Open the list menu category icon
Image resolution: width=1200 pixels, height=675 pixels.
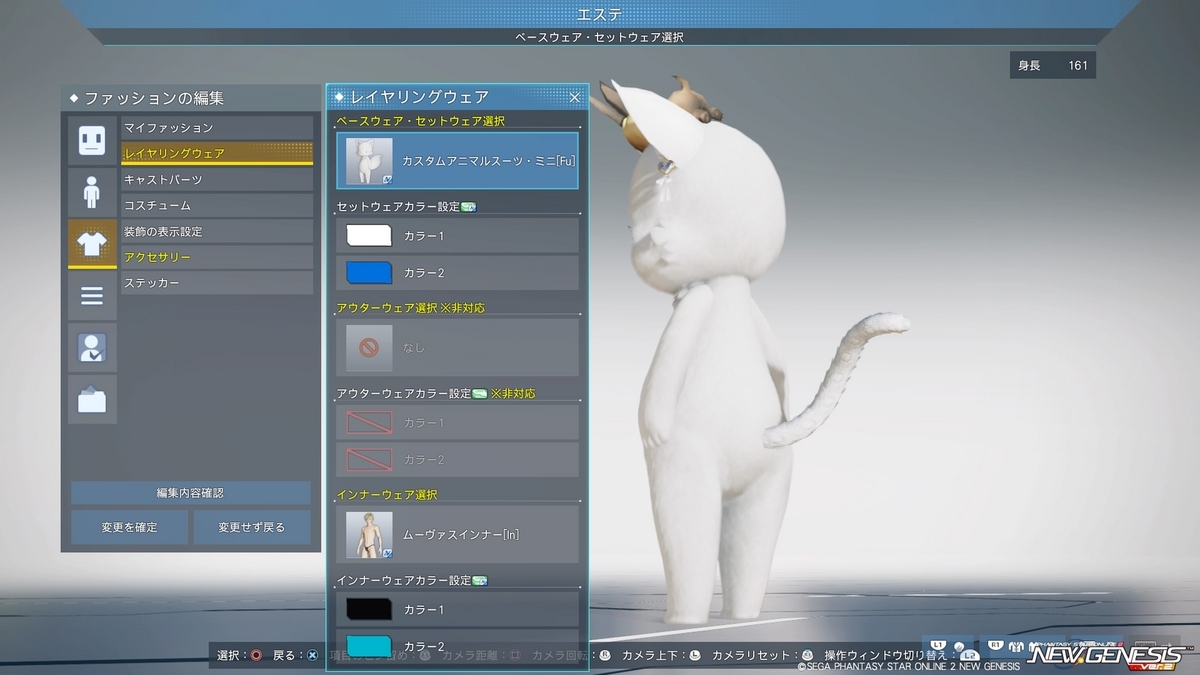[92, 296]
